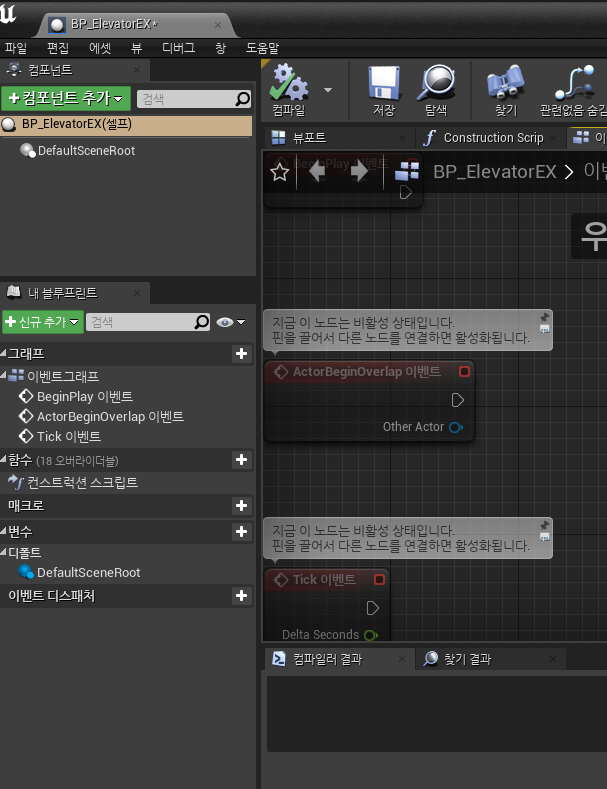Viewport: 607px width, 789px height.
Task: Click the Delta Seconds output pin
Action: pos(371,635)
